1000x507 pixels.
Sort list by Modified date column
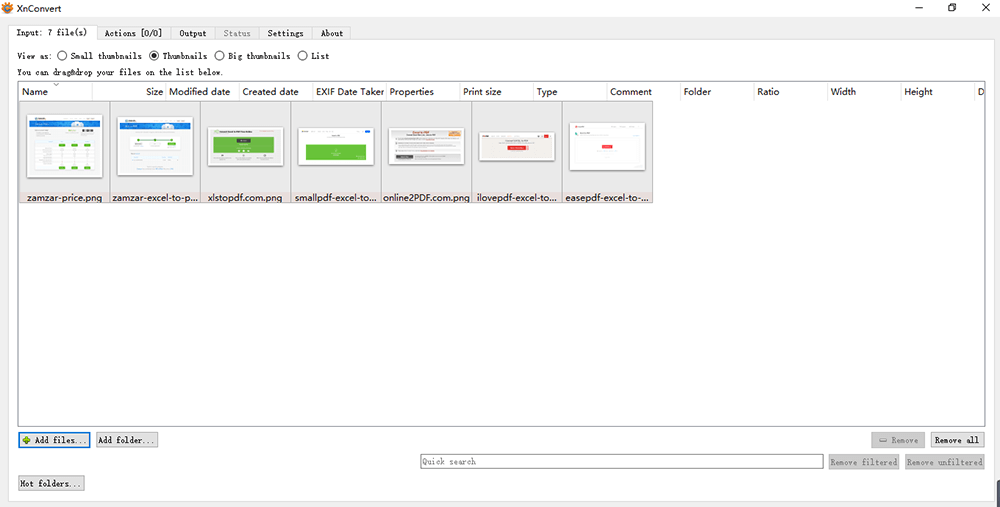point(200,92)
